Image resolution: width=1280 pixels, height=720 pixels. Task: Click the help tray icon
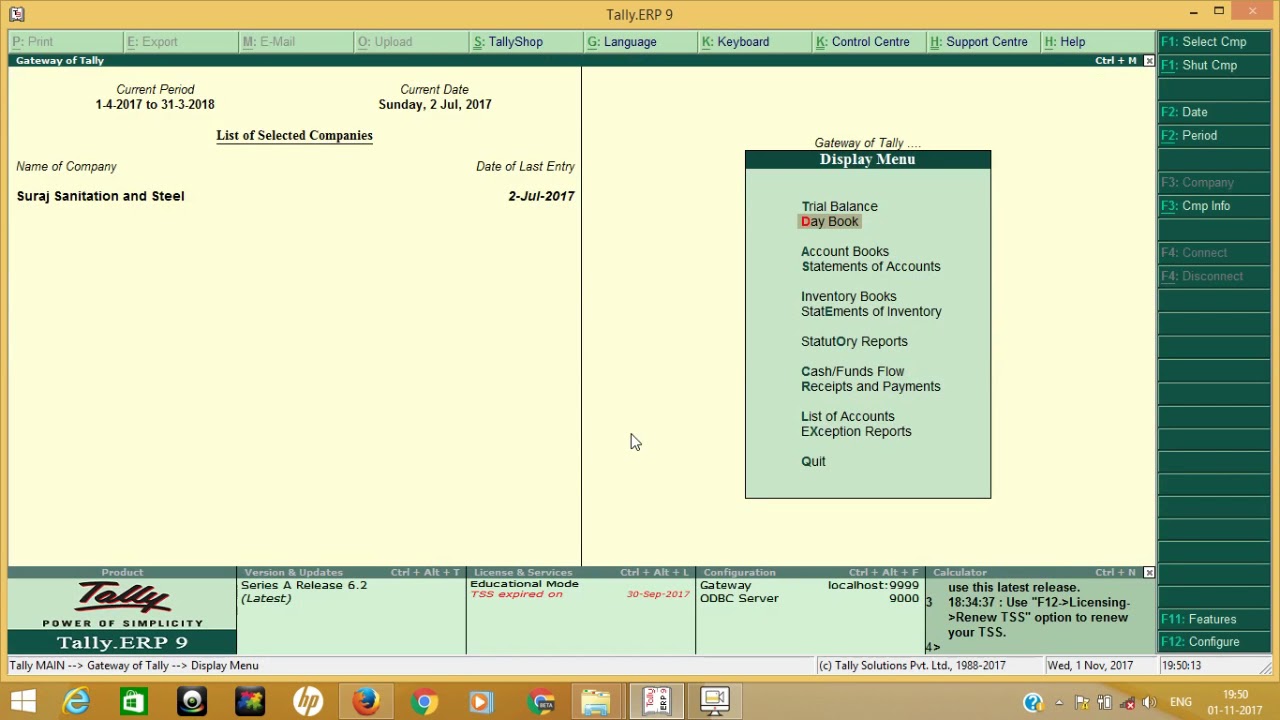point(1033,703)
